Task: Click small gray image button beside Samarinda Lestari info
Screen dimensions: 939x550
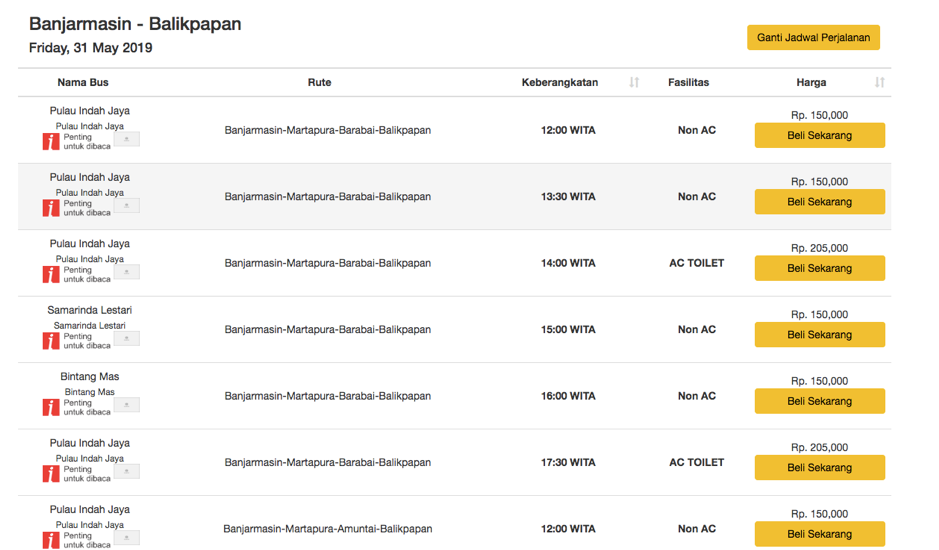Action: pyautogui.click(x=127, y=339)
